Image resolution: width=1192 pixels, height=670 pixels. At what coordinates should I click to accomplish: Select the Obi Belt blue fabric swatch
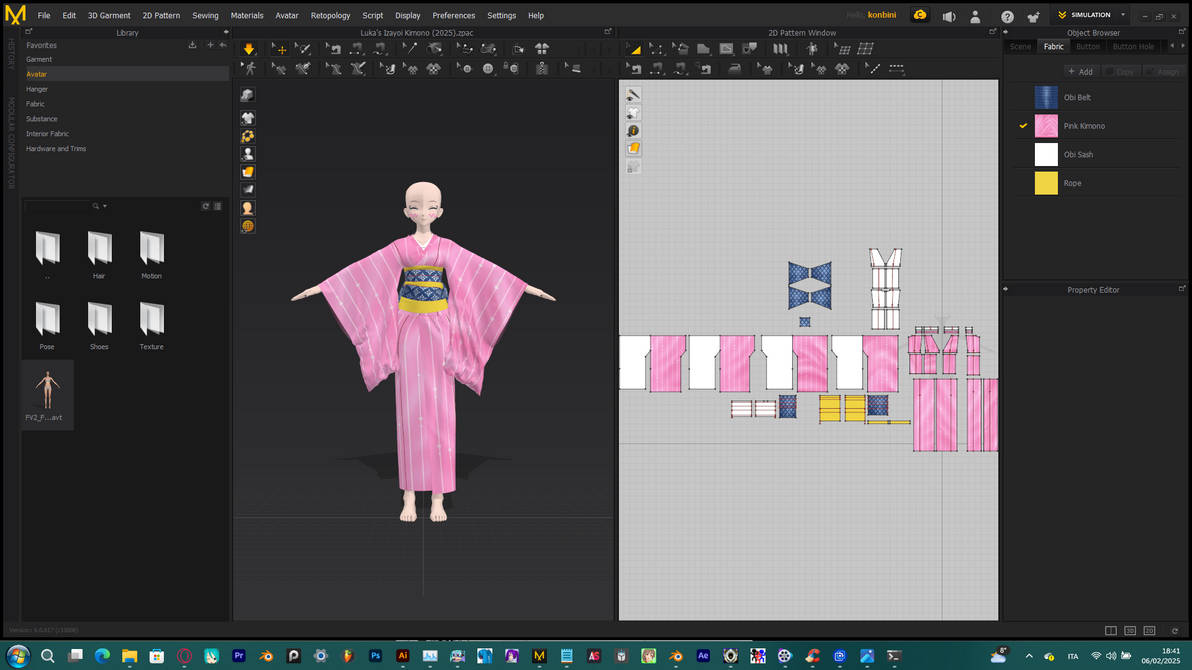click(x=1046, y=97)
